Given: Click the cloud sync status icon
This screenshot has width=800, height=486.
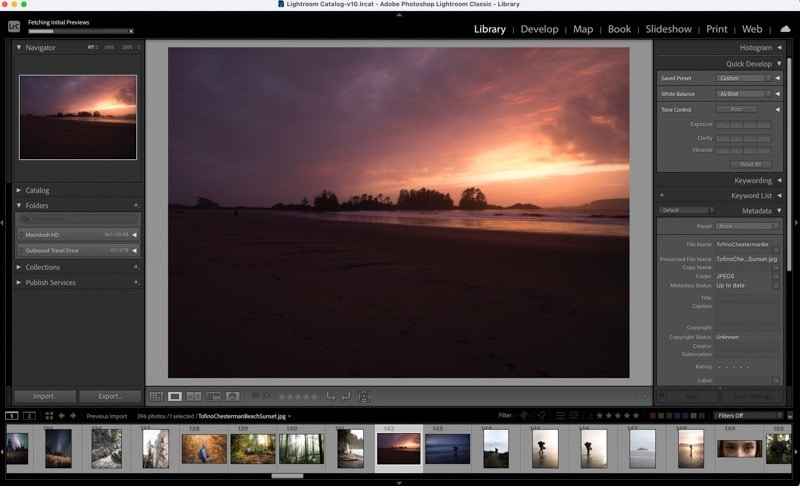Looking at the screenshot, I should (785, 29).
